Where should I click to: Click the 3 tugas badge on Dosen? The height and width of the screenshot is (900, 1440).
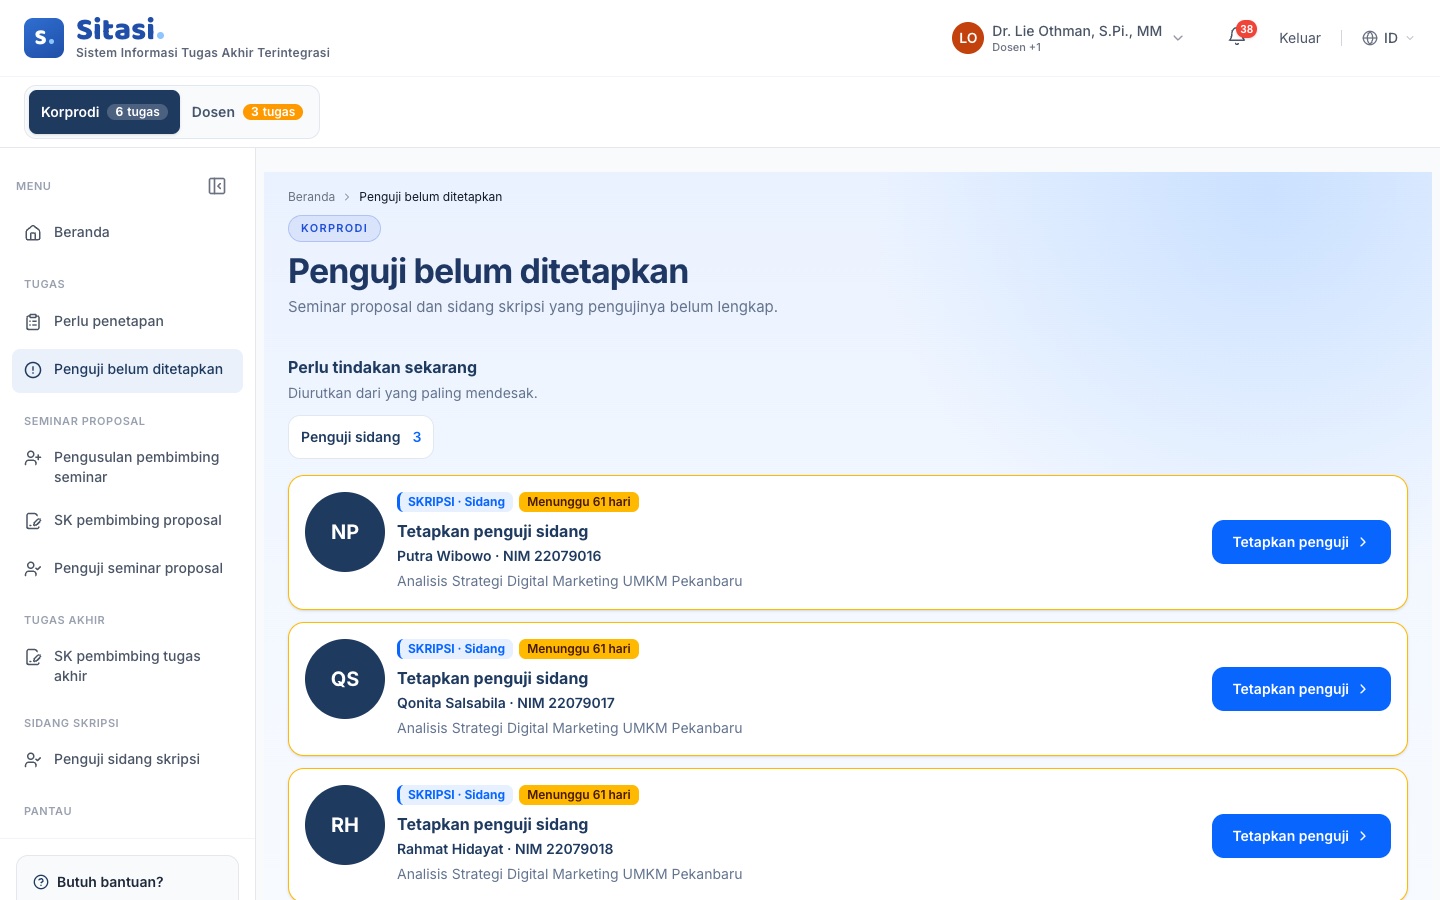click(273, 112)
